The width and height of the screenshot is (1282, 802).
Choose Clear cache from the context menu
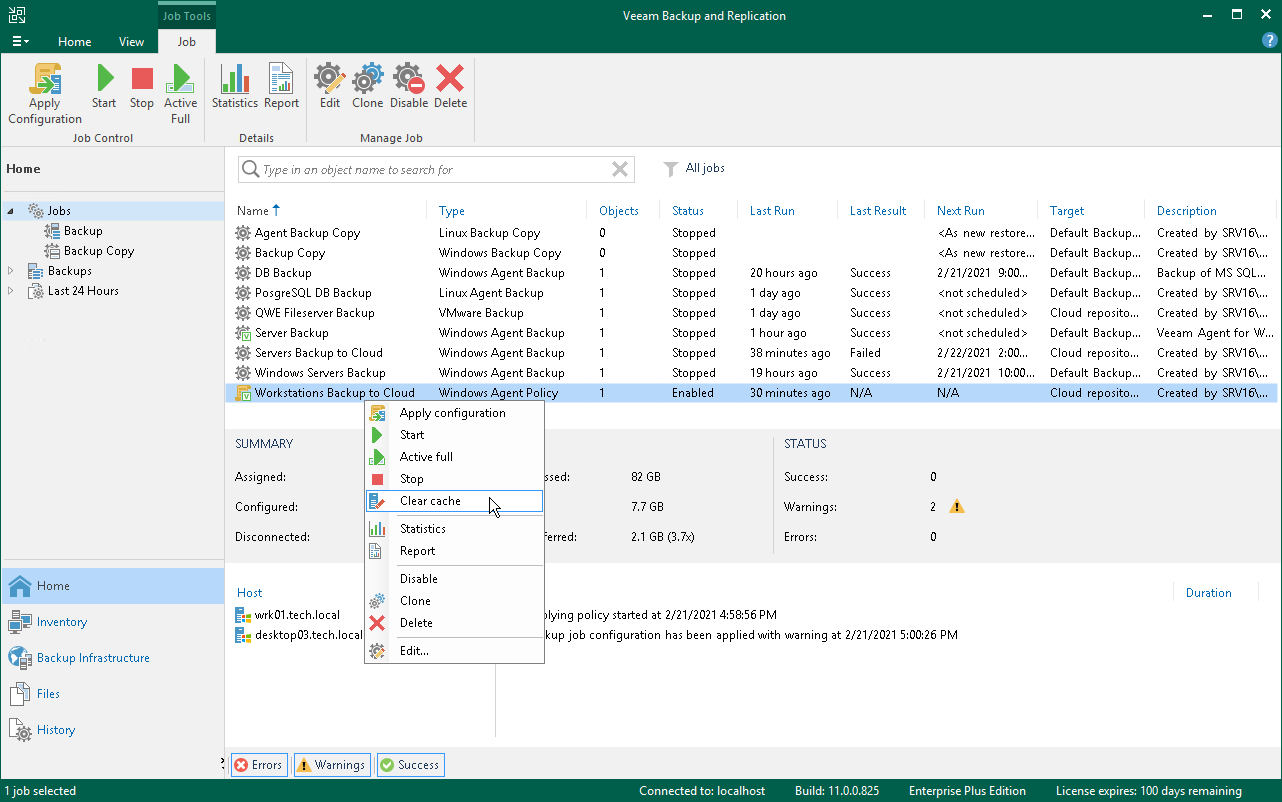454,501
